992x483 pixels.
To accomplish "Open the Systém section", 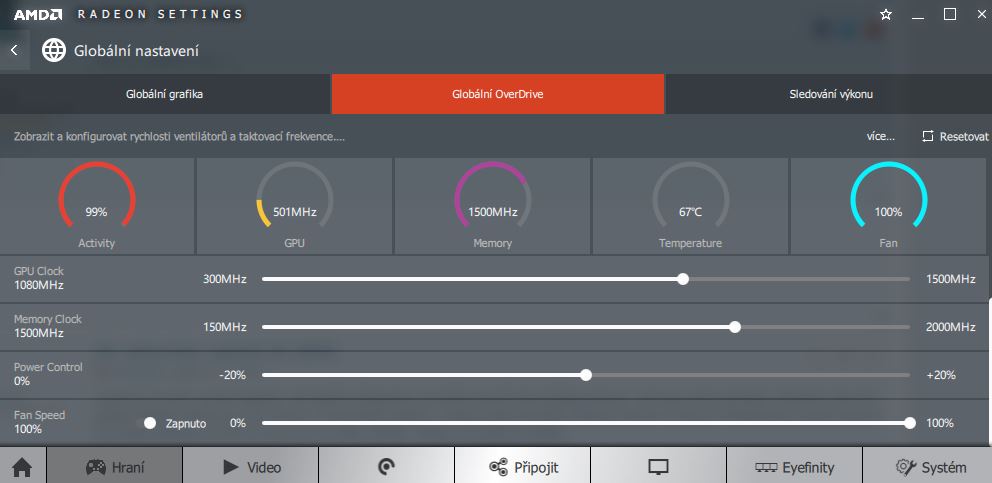I will 927,467.
